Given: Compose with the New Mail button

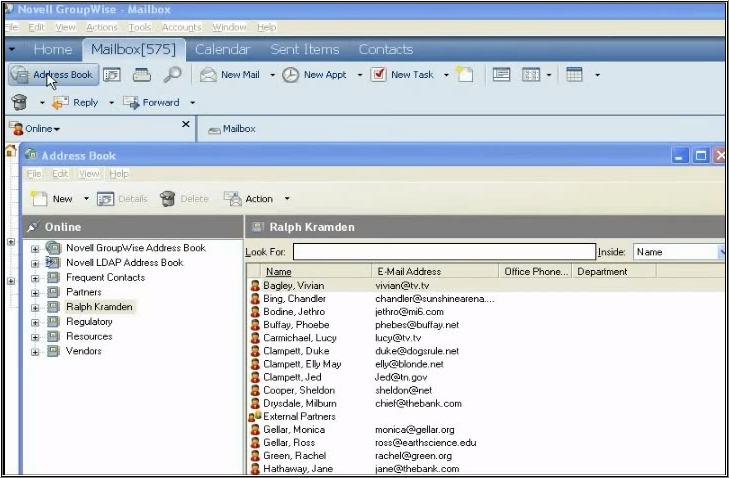Looking at the screenshot, I should [230, 75].
